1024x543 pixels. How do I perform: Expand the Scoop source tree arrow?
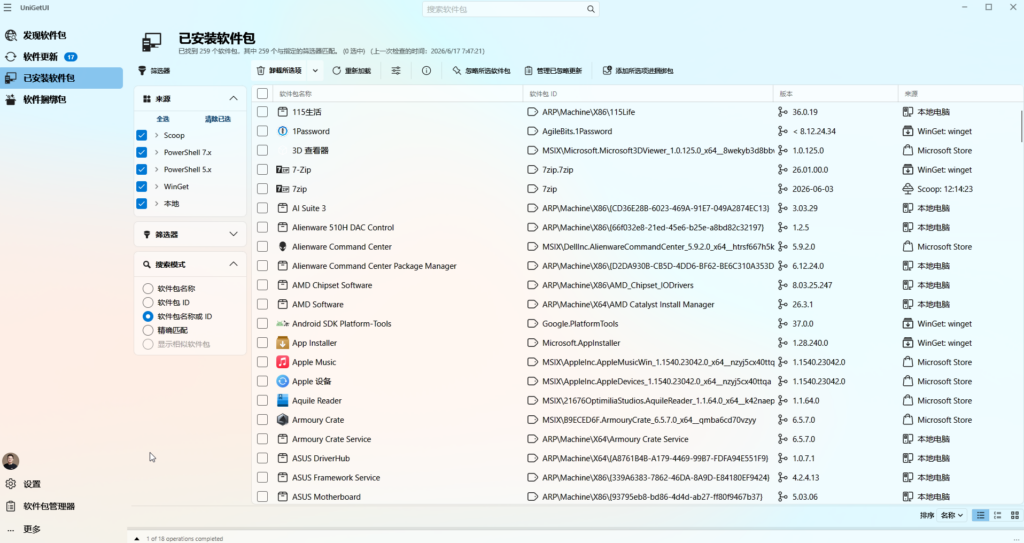157,135
